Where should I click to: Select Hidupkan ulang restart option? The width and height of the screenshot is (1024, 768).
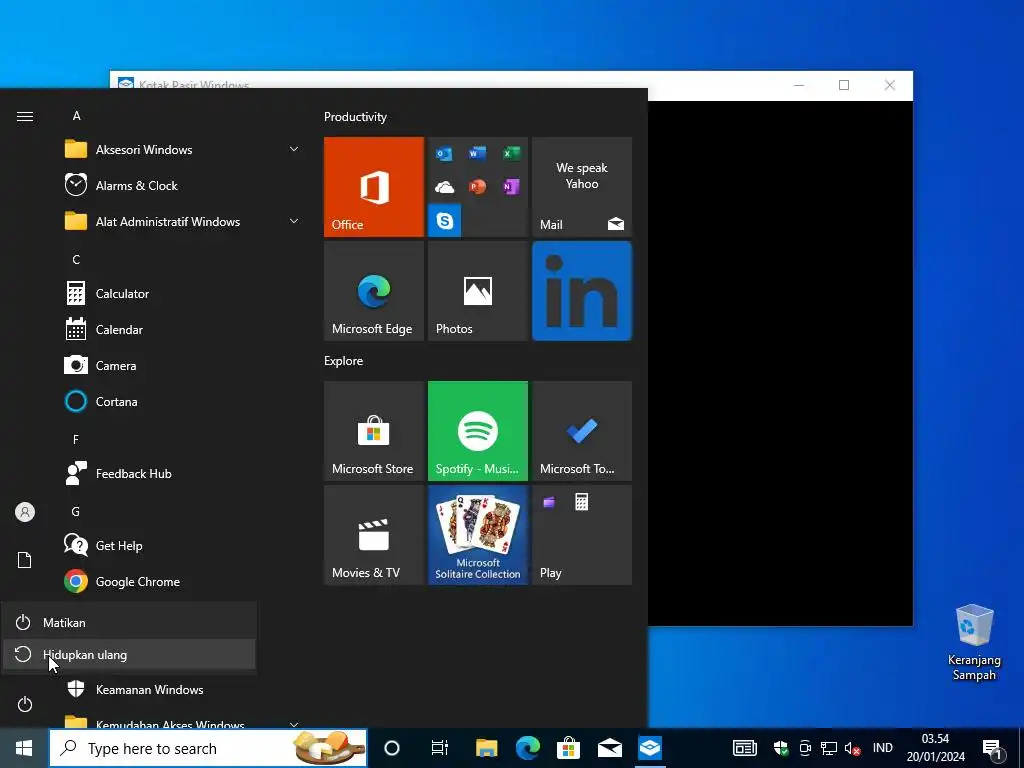[129, 654]
